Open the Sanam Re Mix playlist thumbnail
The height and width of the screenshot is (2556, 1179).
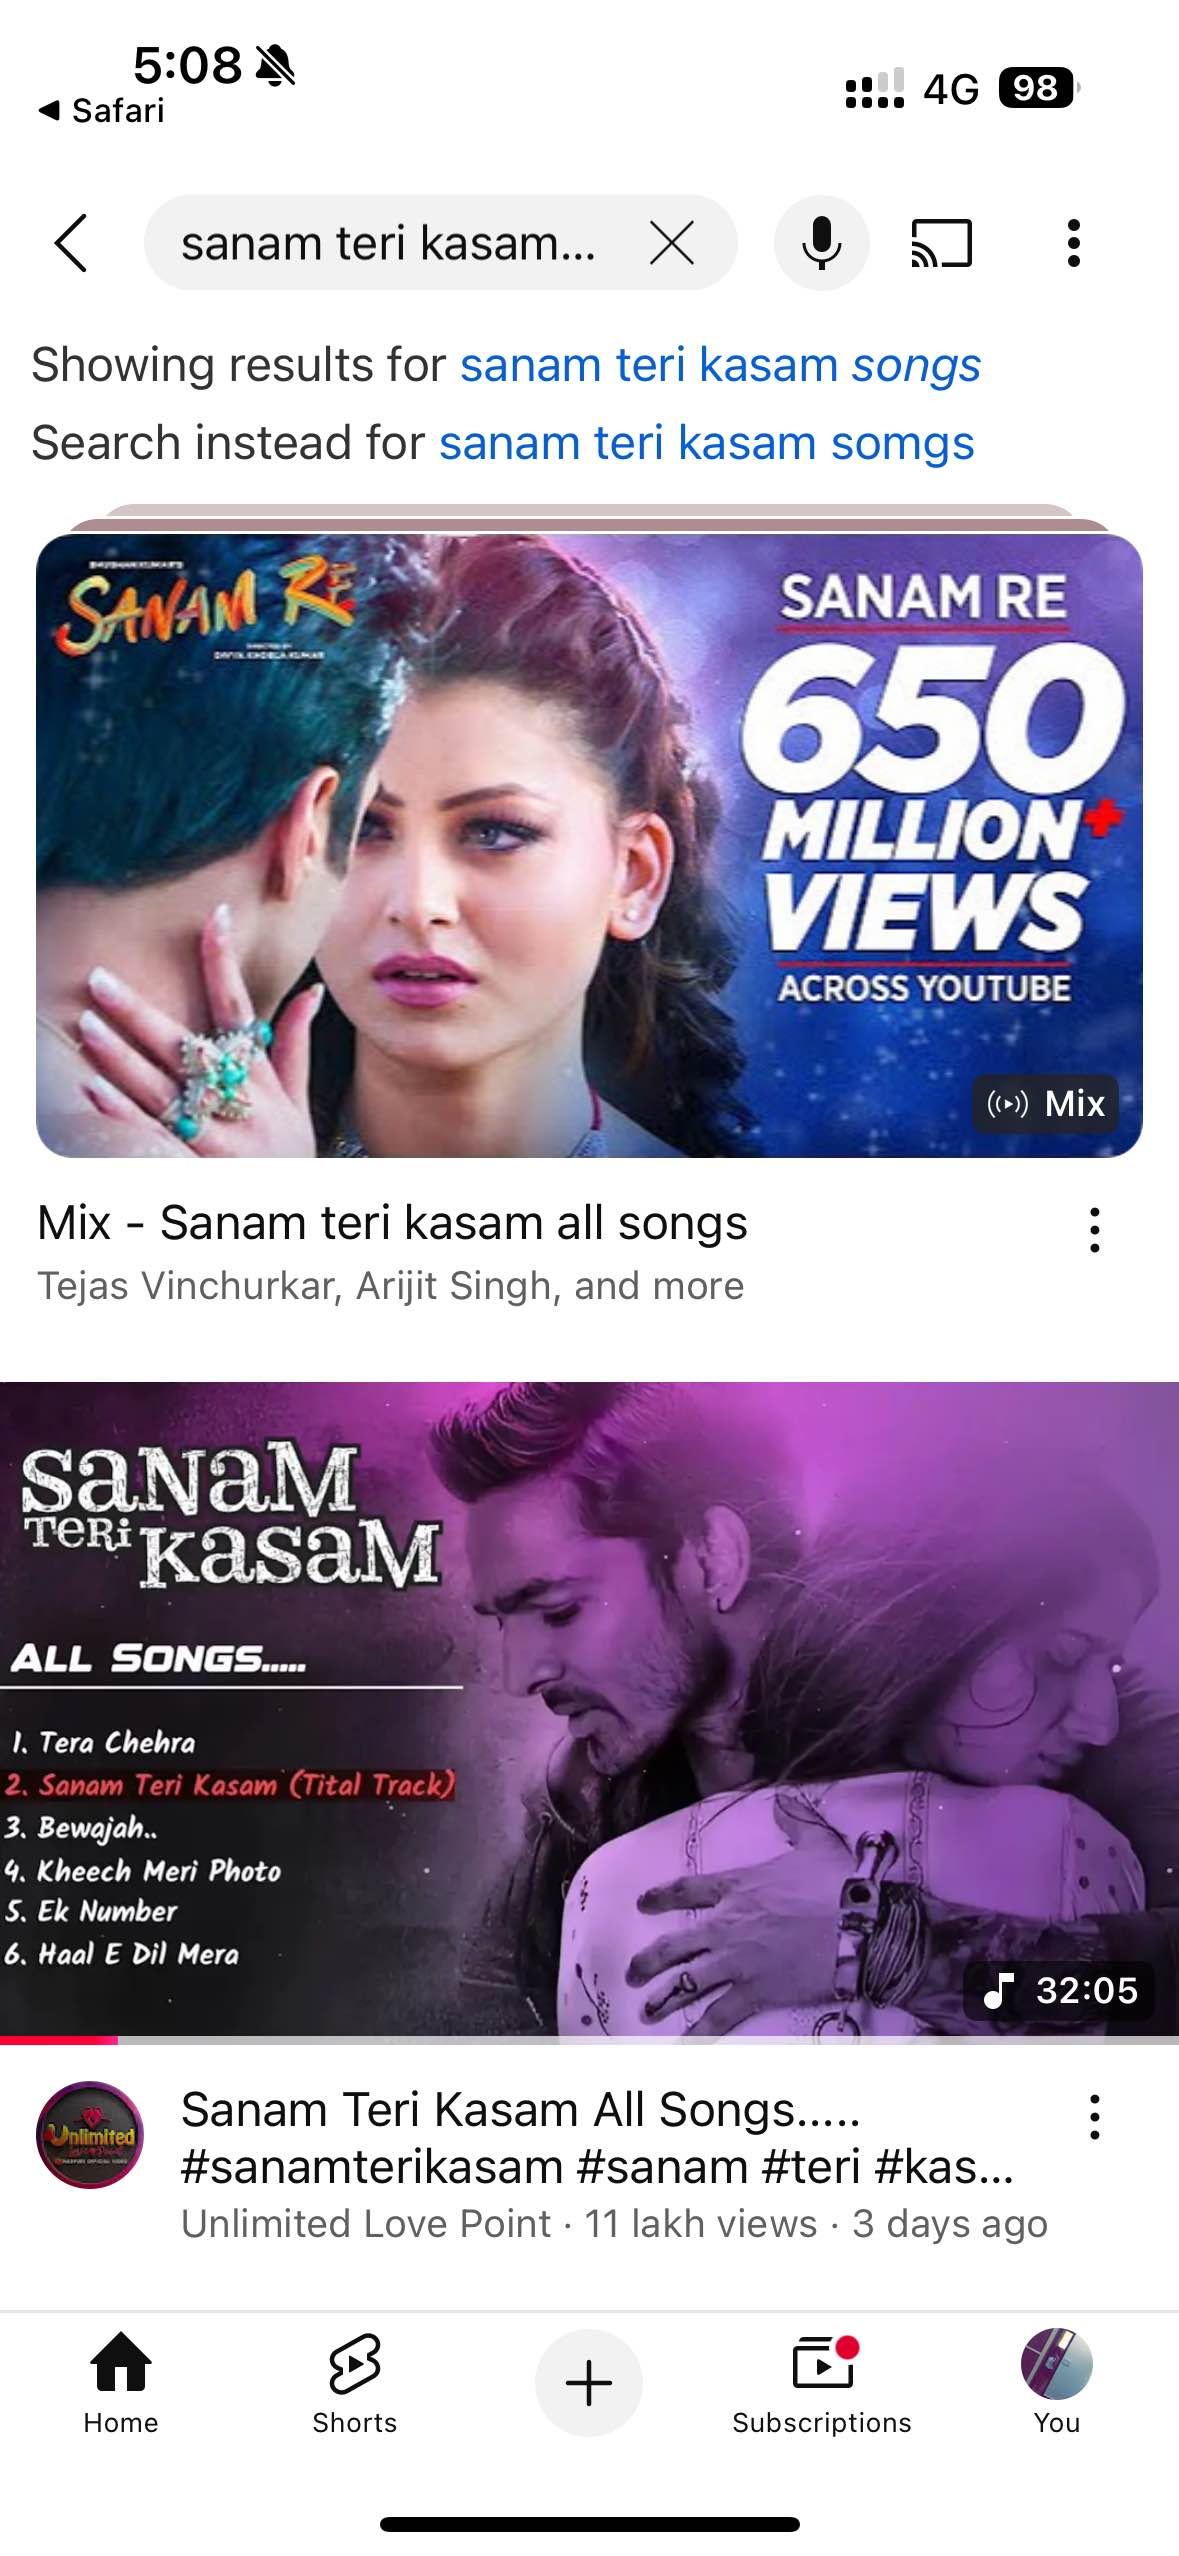(x=589, y=845)
